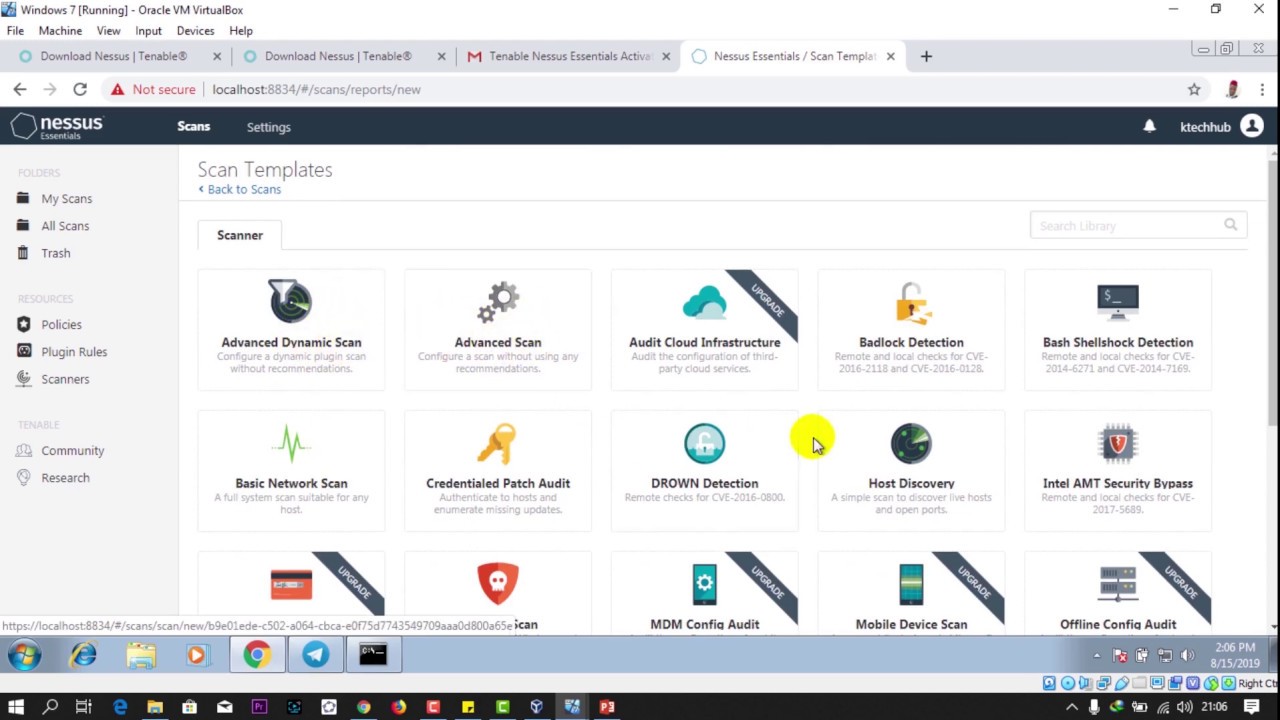Select the MDM Config Audit phone icon
The height and width of the screenshot is (720, 1280).
click(704, 584)
